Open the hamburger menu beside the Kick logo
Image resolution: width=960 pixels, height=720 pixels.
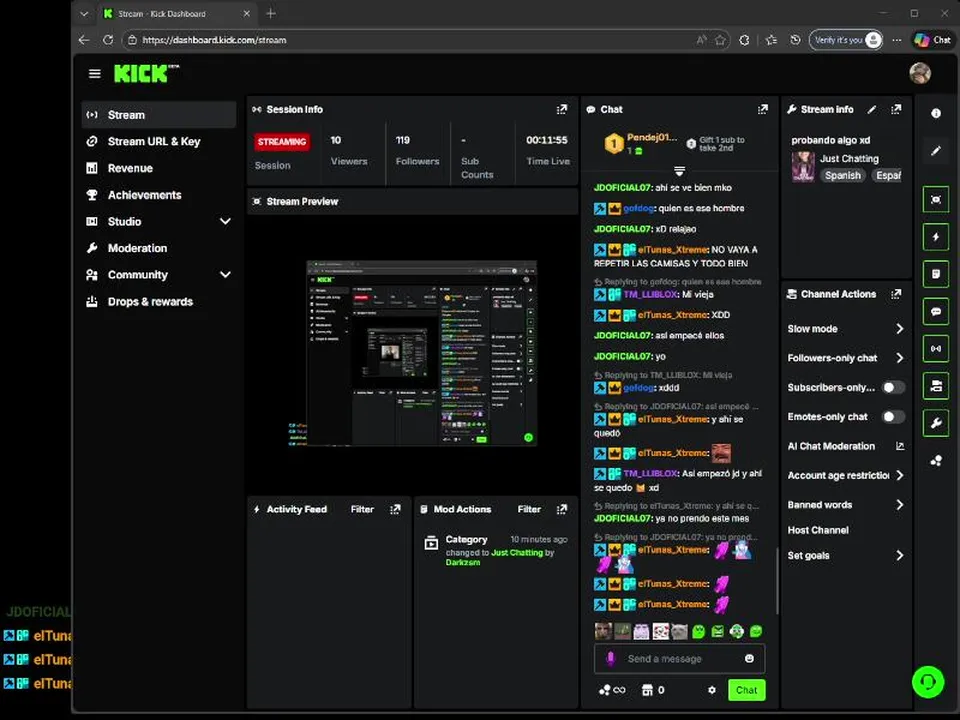(x=94, y=73)
